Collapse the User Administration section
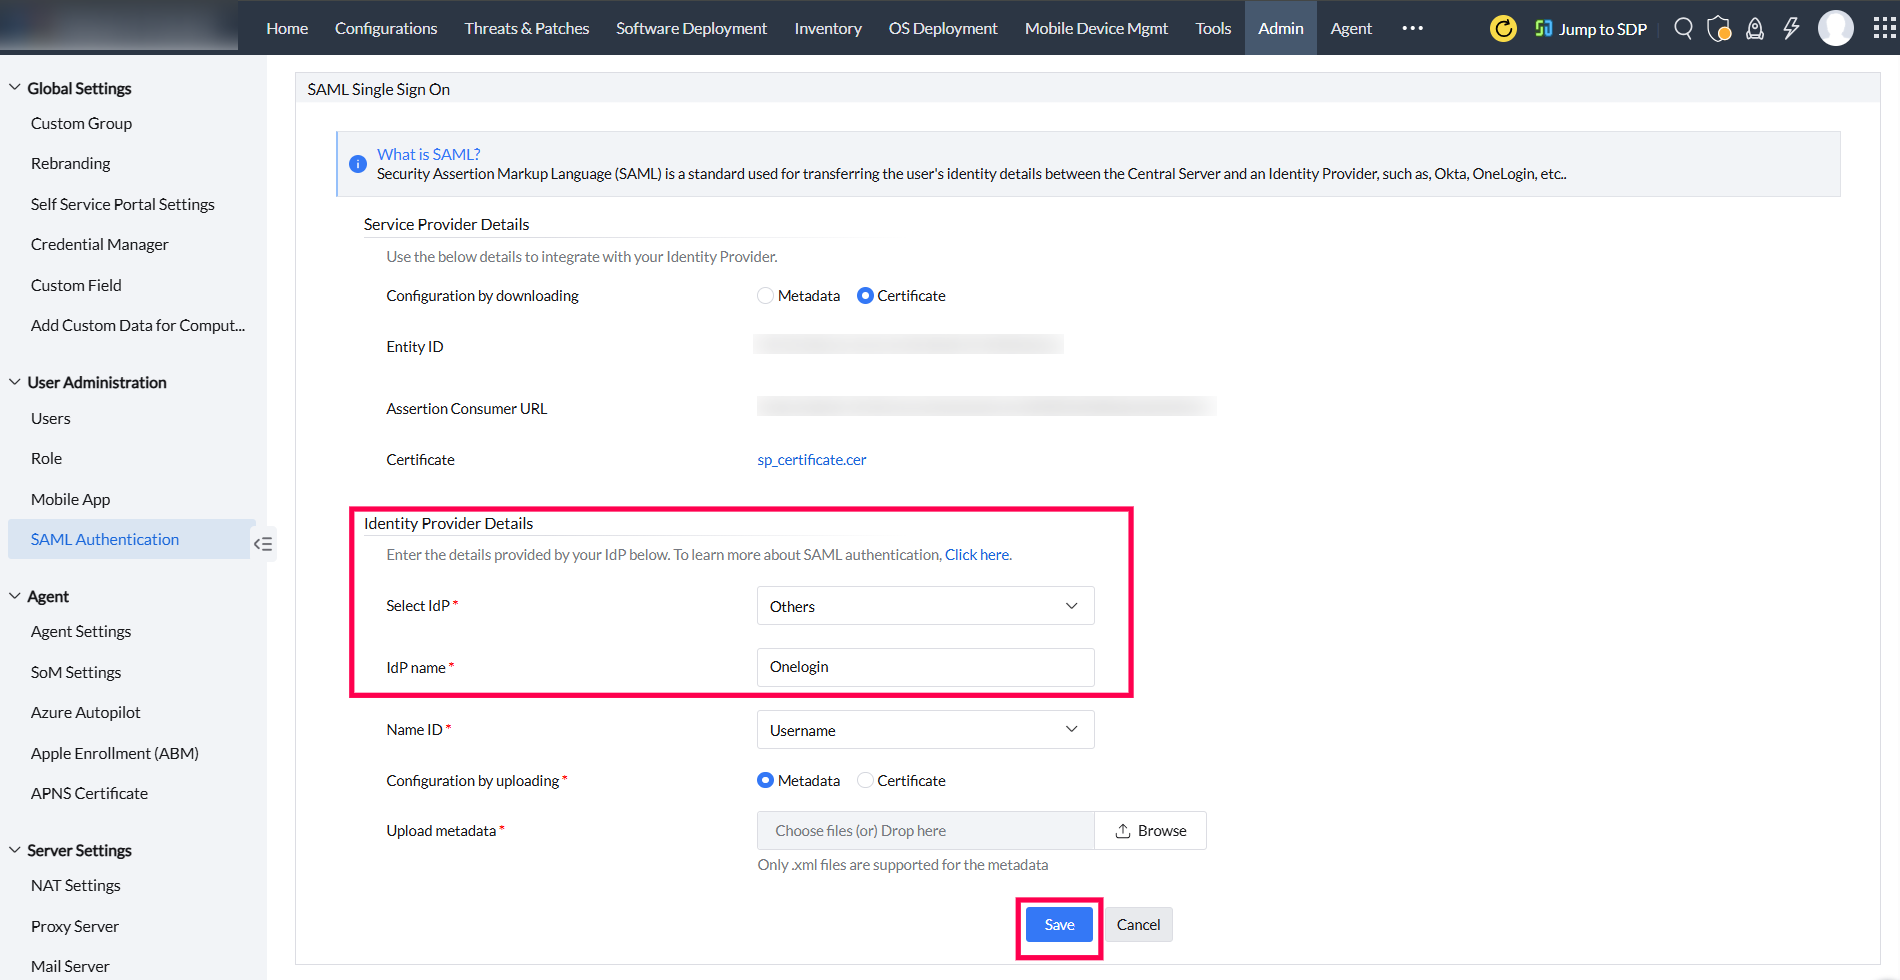Image resolution: width=1900 pixels, height=980 pixels. [15, 382]
